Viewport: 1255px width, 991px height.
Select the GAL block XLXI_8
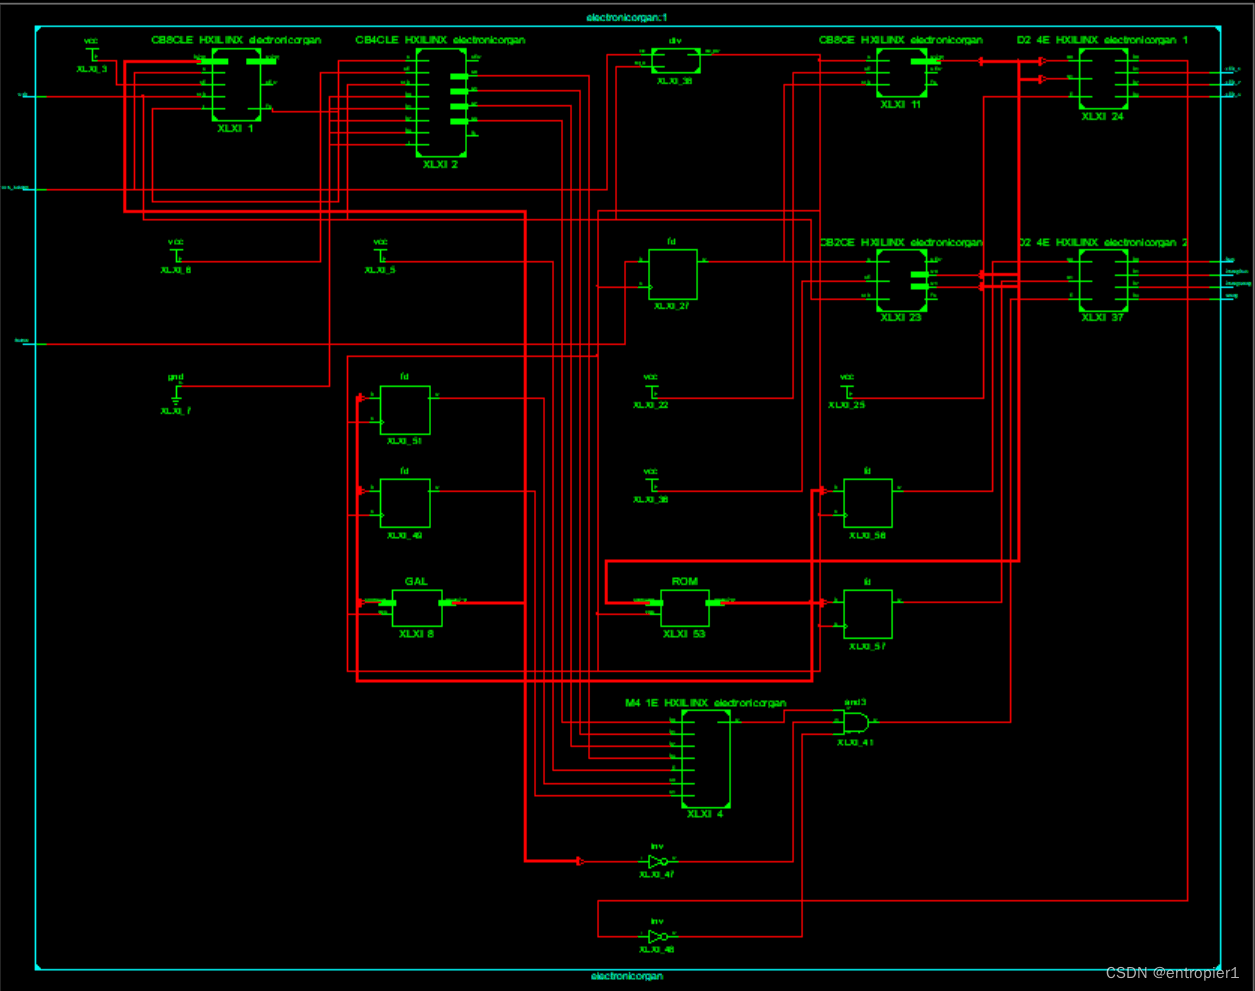[417, 608]
